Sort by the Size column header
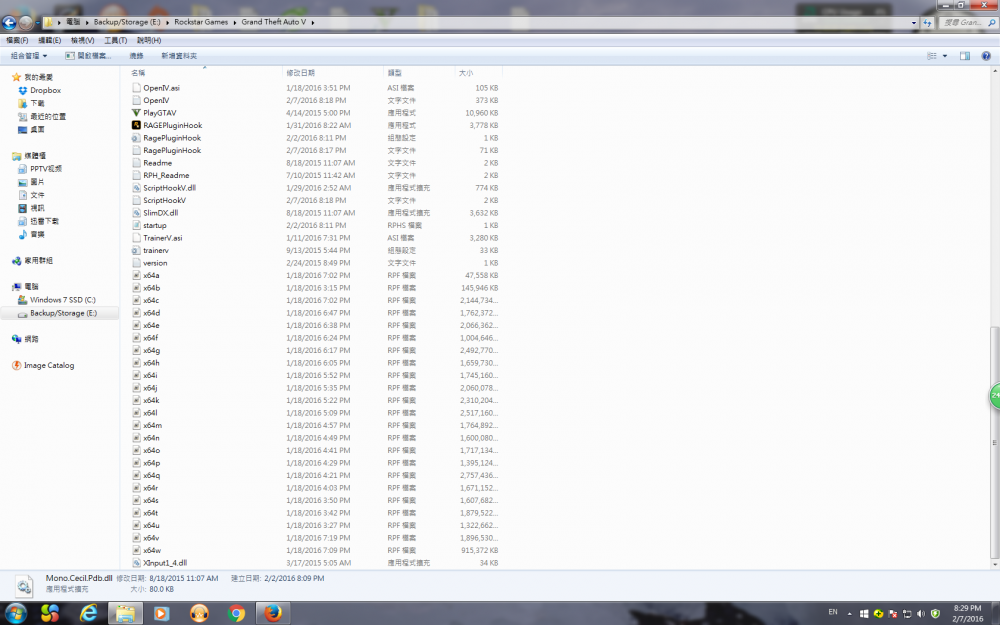Image resolution: width=1000 pixels, height=625 pixels. tap(478, 73)
